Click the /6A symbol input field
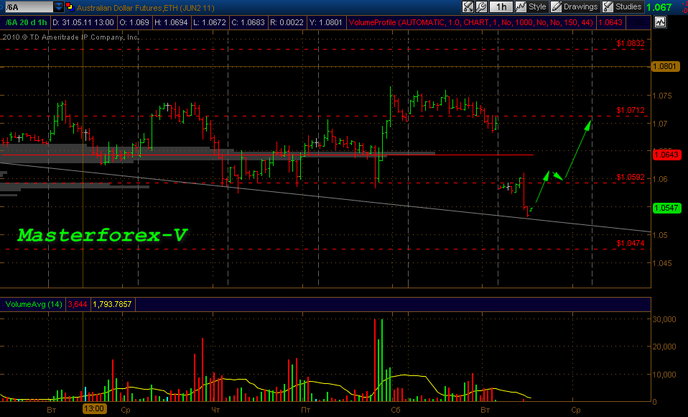 pos(27,7)
